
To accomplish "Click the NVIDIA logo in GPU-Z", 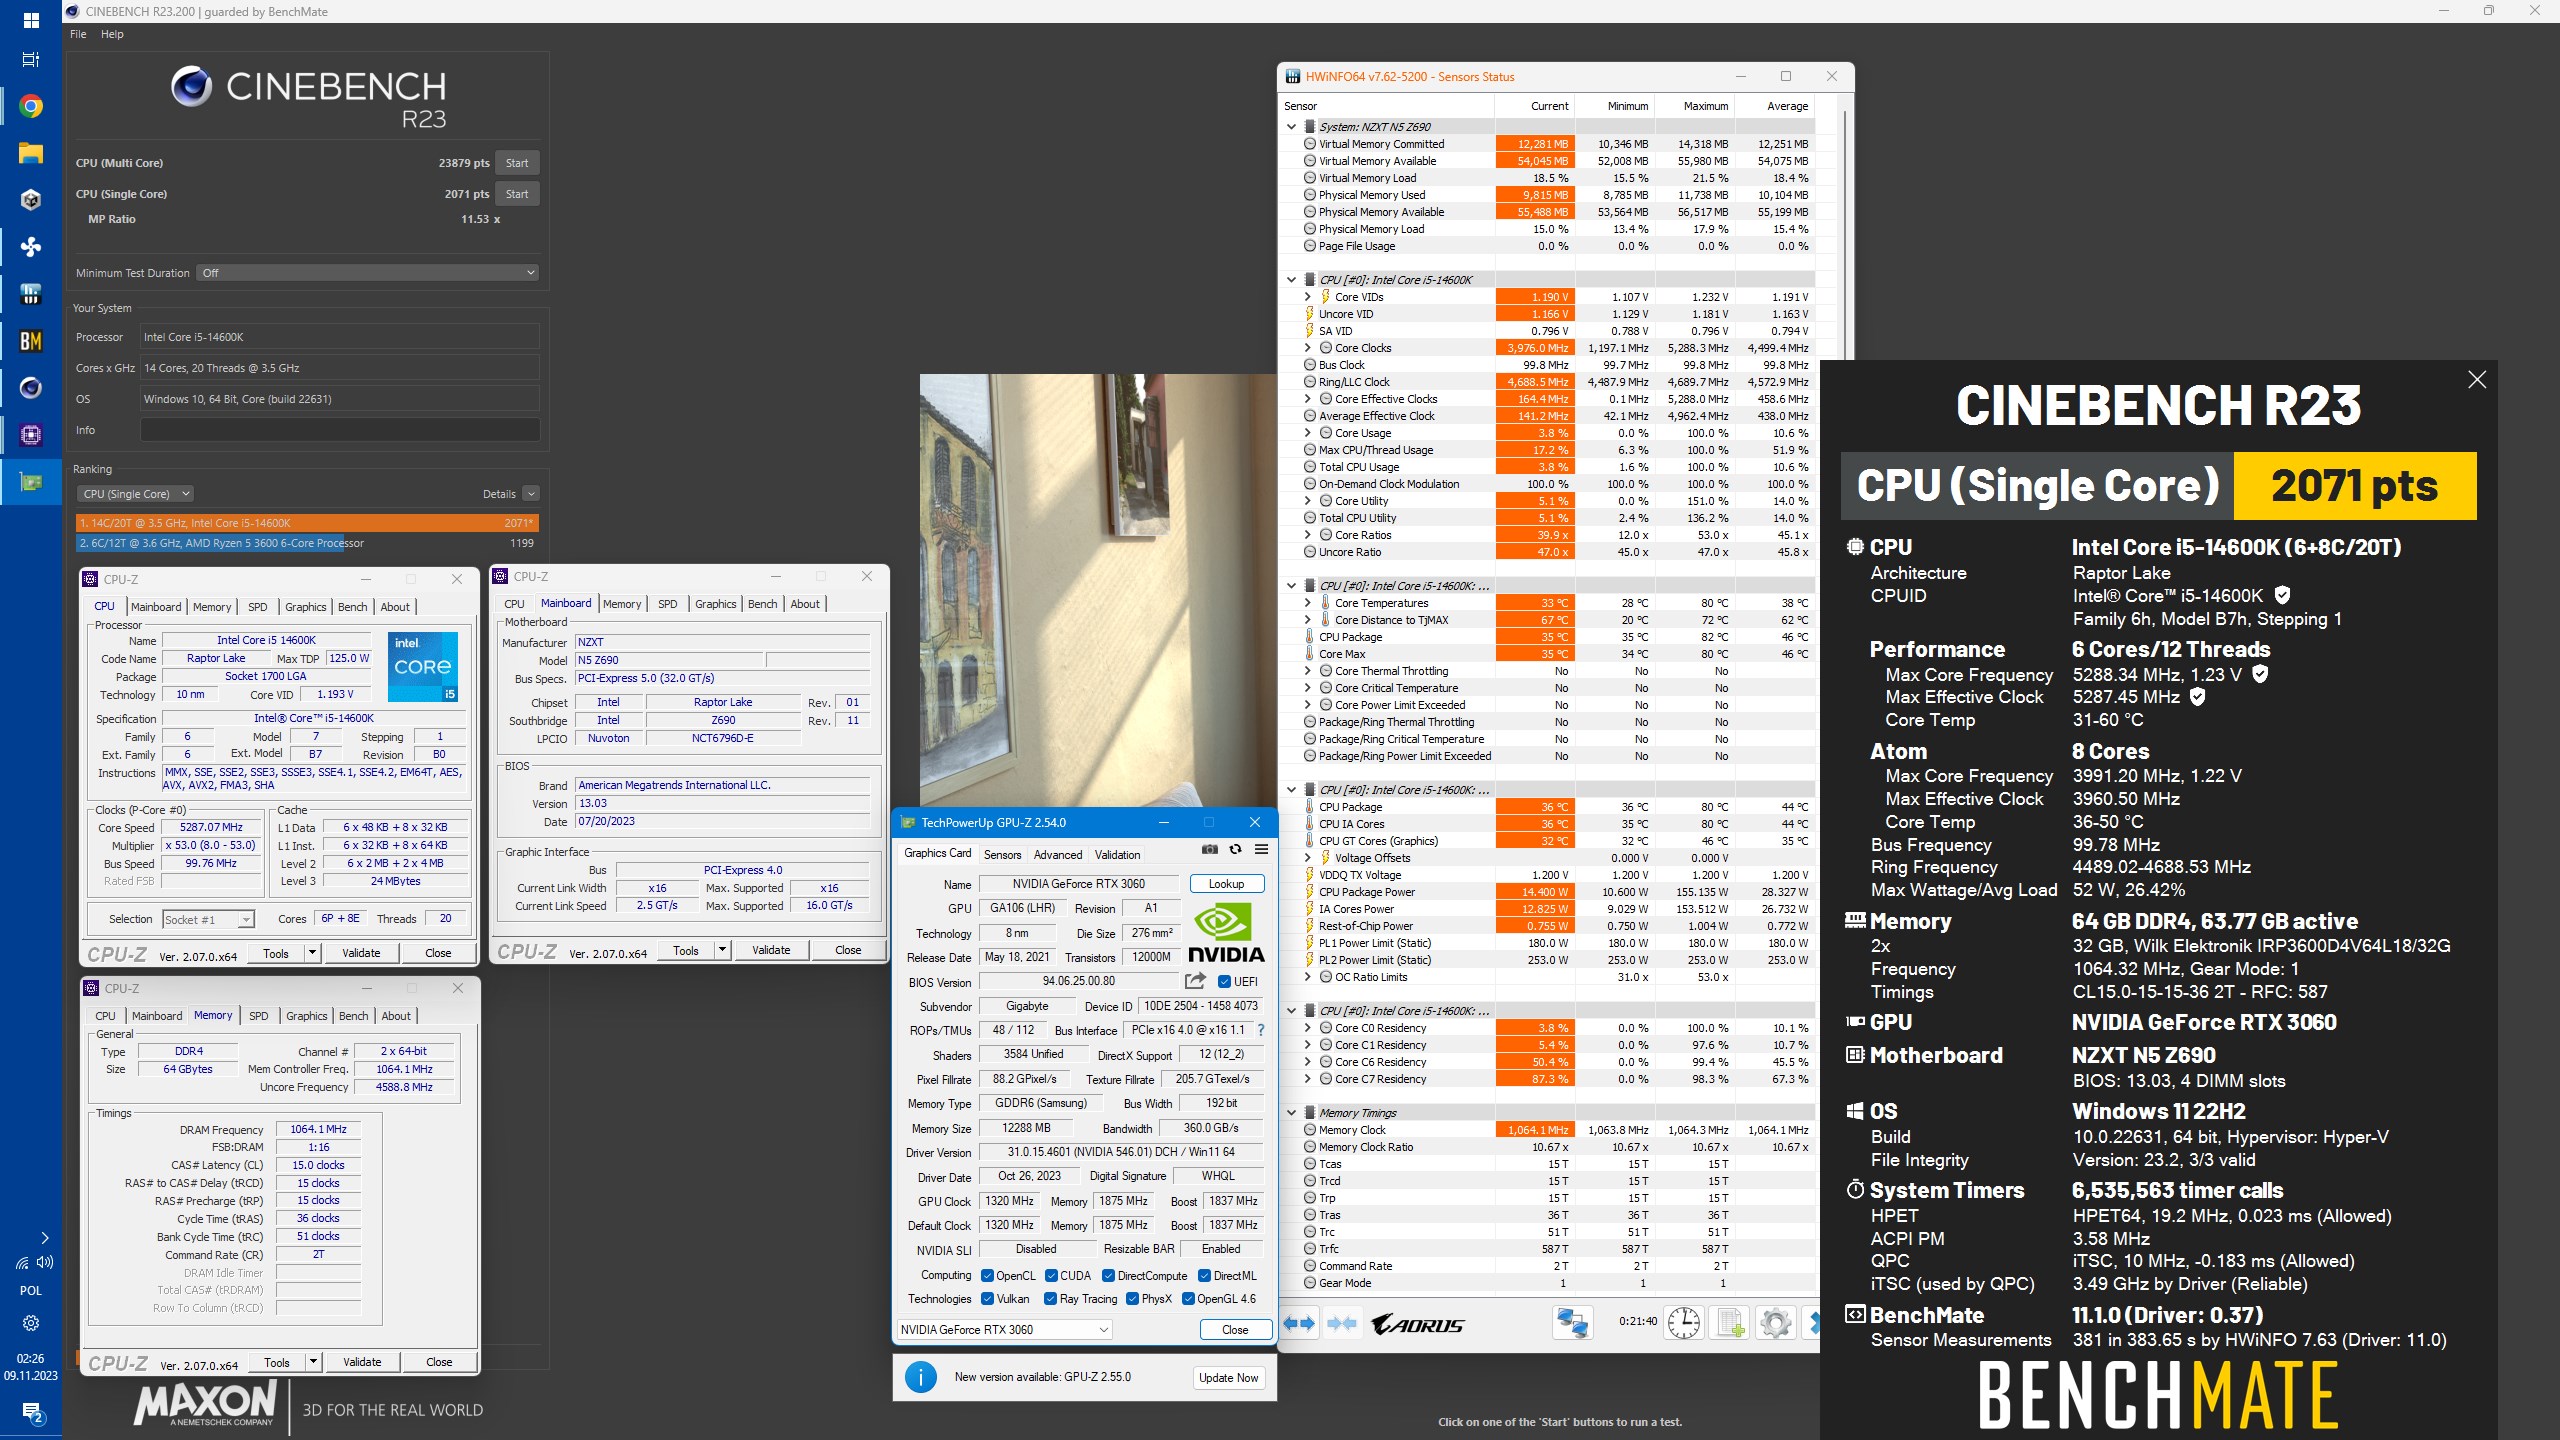I will pos(1226,932).
